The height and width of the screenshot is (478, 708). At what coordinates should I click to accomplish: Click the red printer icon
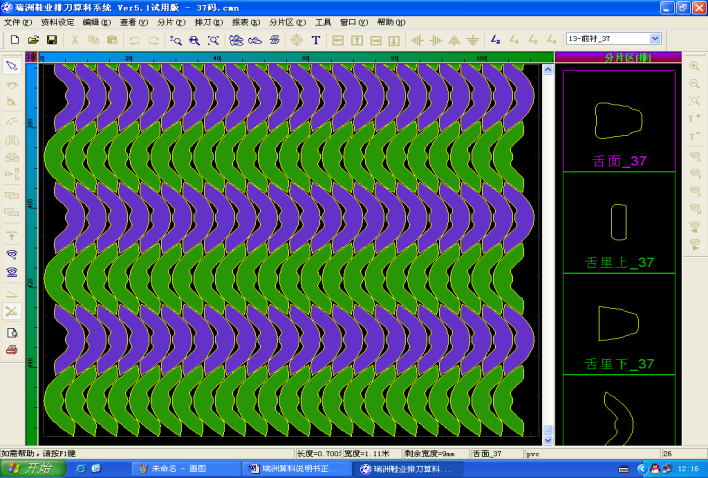(x=12, y=350)
